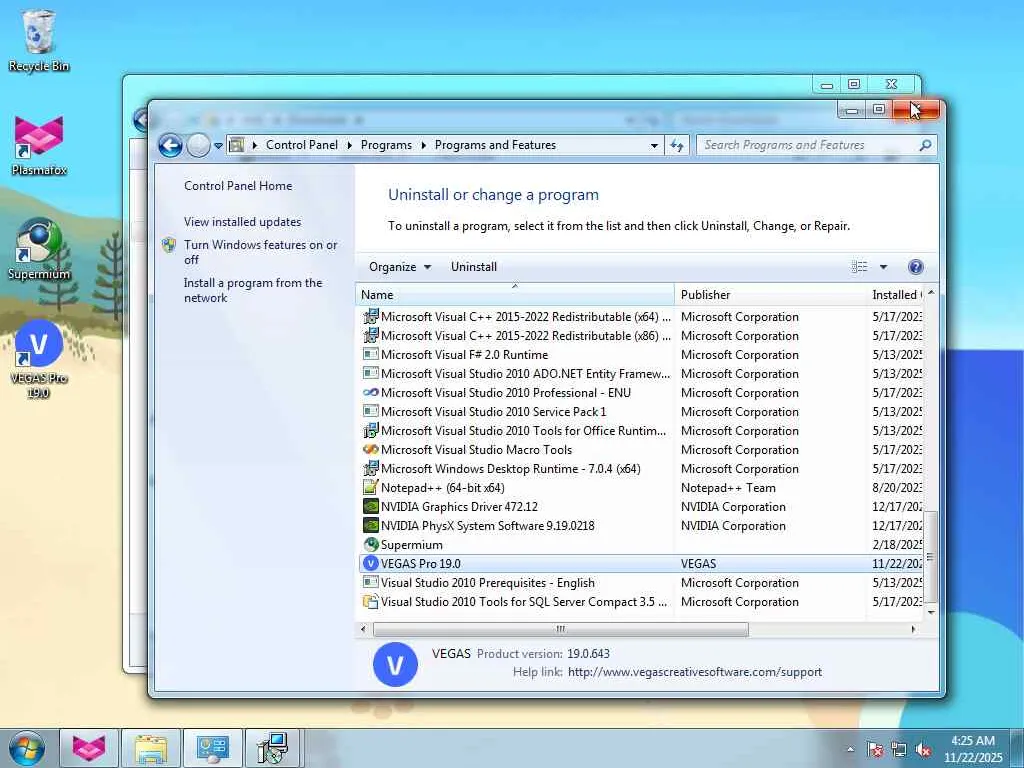Select Microsoft Visual Studio 2010 Service Pack 1
Screen dimensions: 1024x768
point(640,411)
